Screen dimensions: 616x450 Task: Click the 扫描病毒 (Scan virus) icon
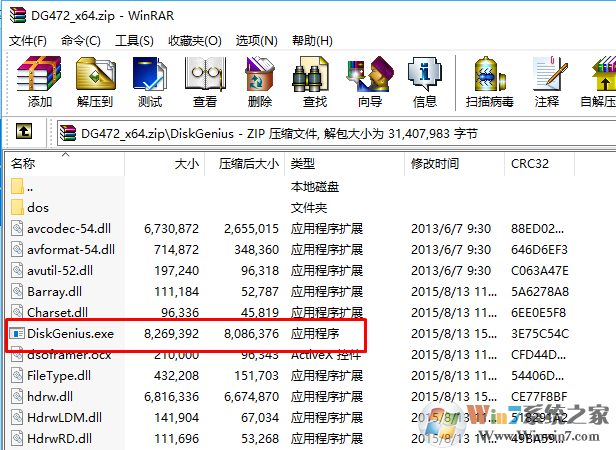[489, 73]
